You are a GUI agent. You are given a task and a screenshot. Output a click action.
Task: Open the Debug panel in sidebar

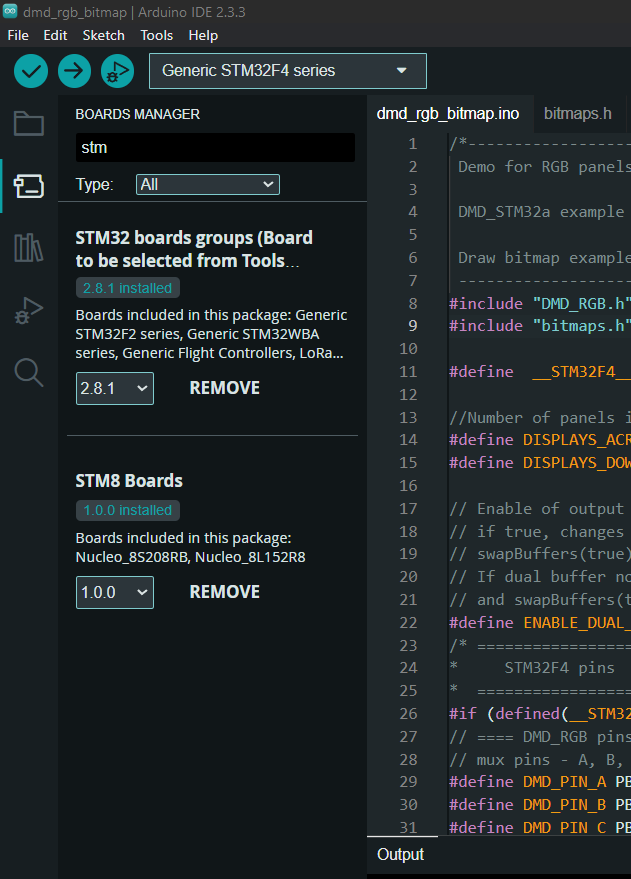pyautogui.click(x=28, y=310)
